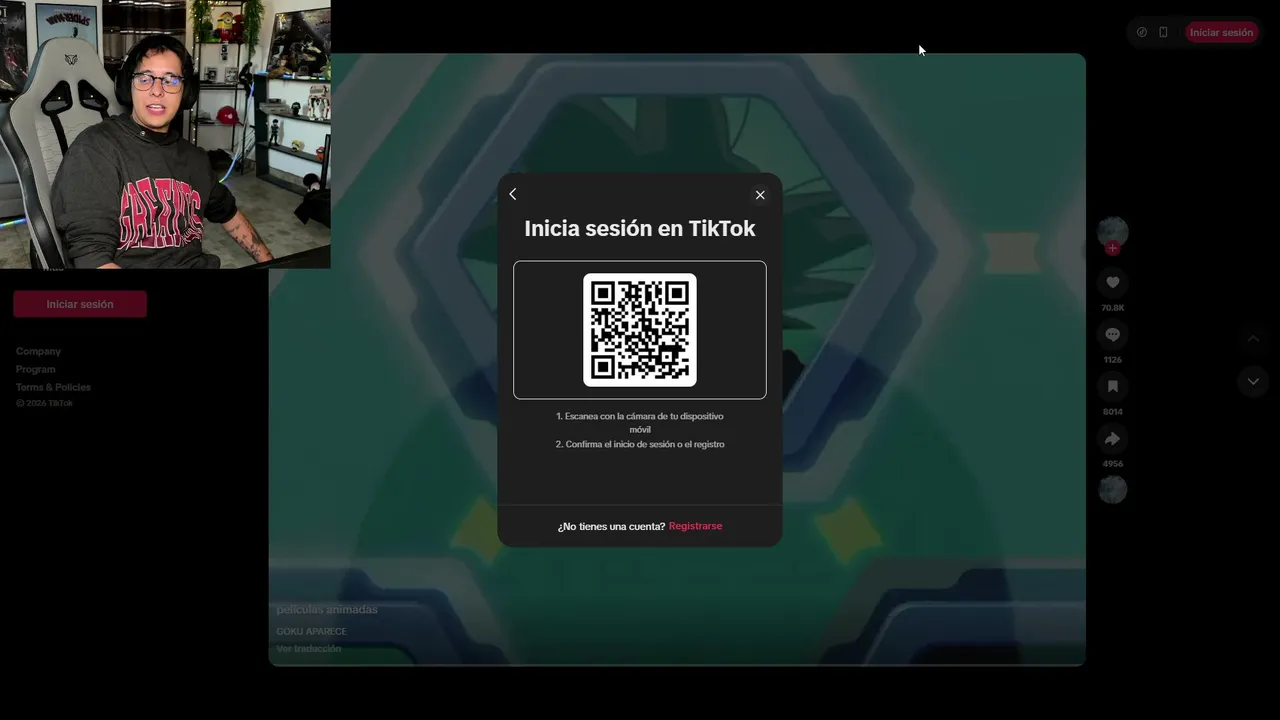Expand the Terms & Policies footer section

pos(53,387)
